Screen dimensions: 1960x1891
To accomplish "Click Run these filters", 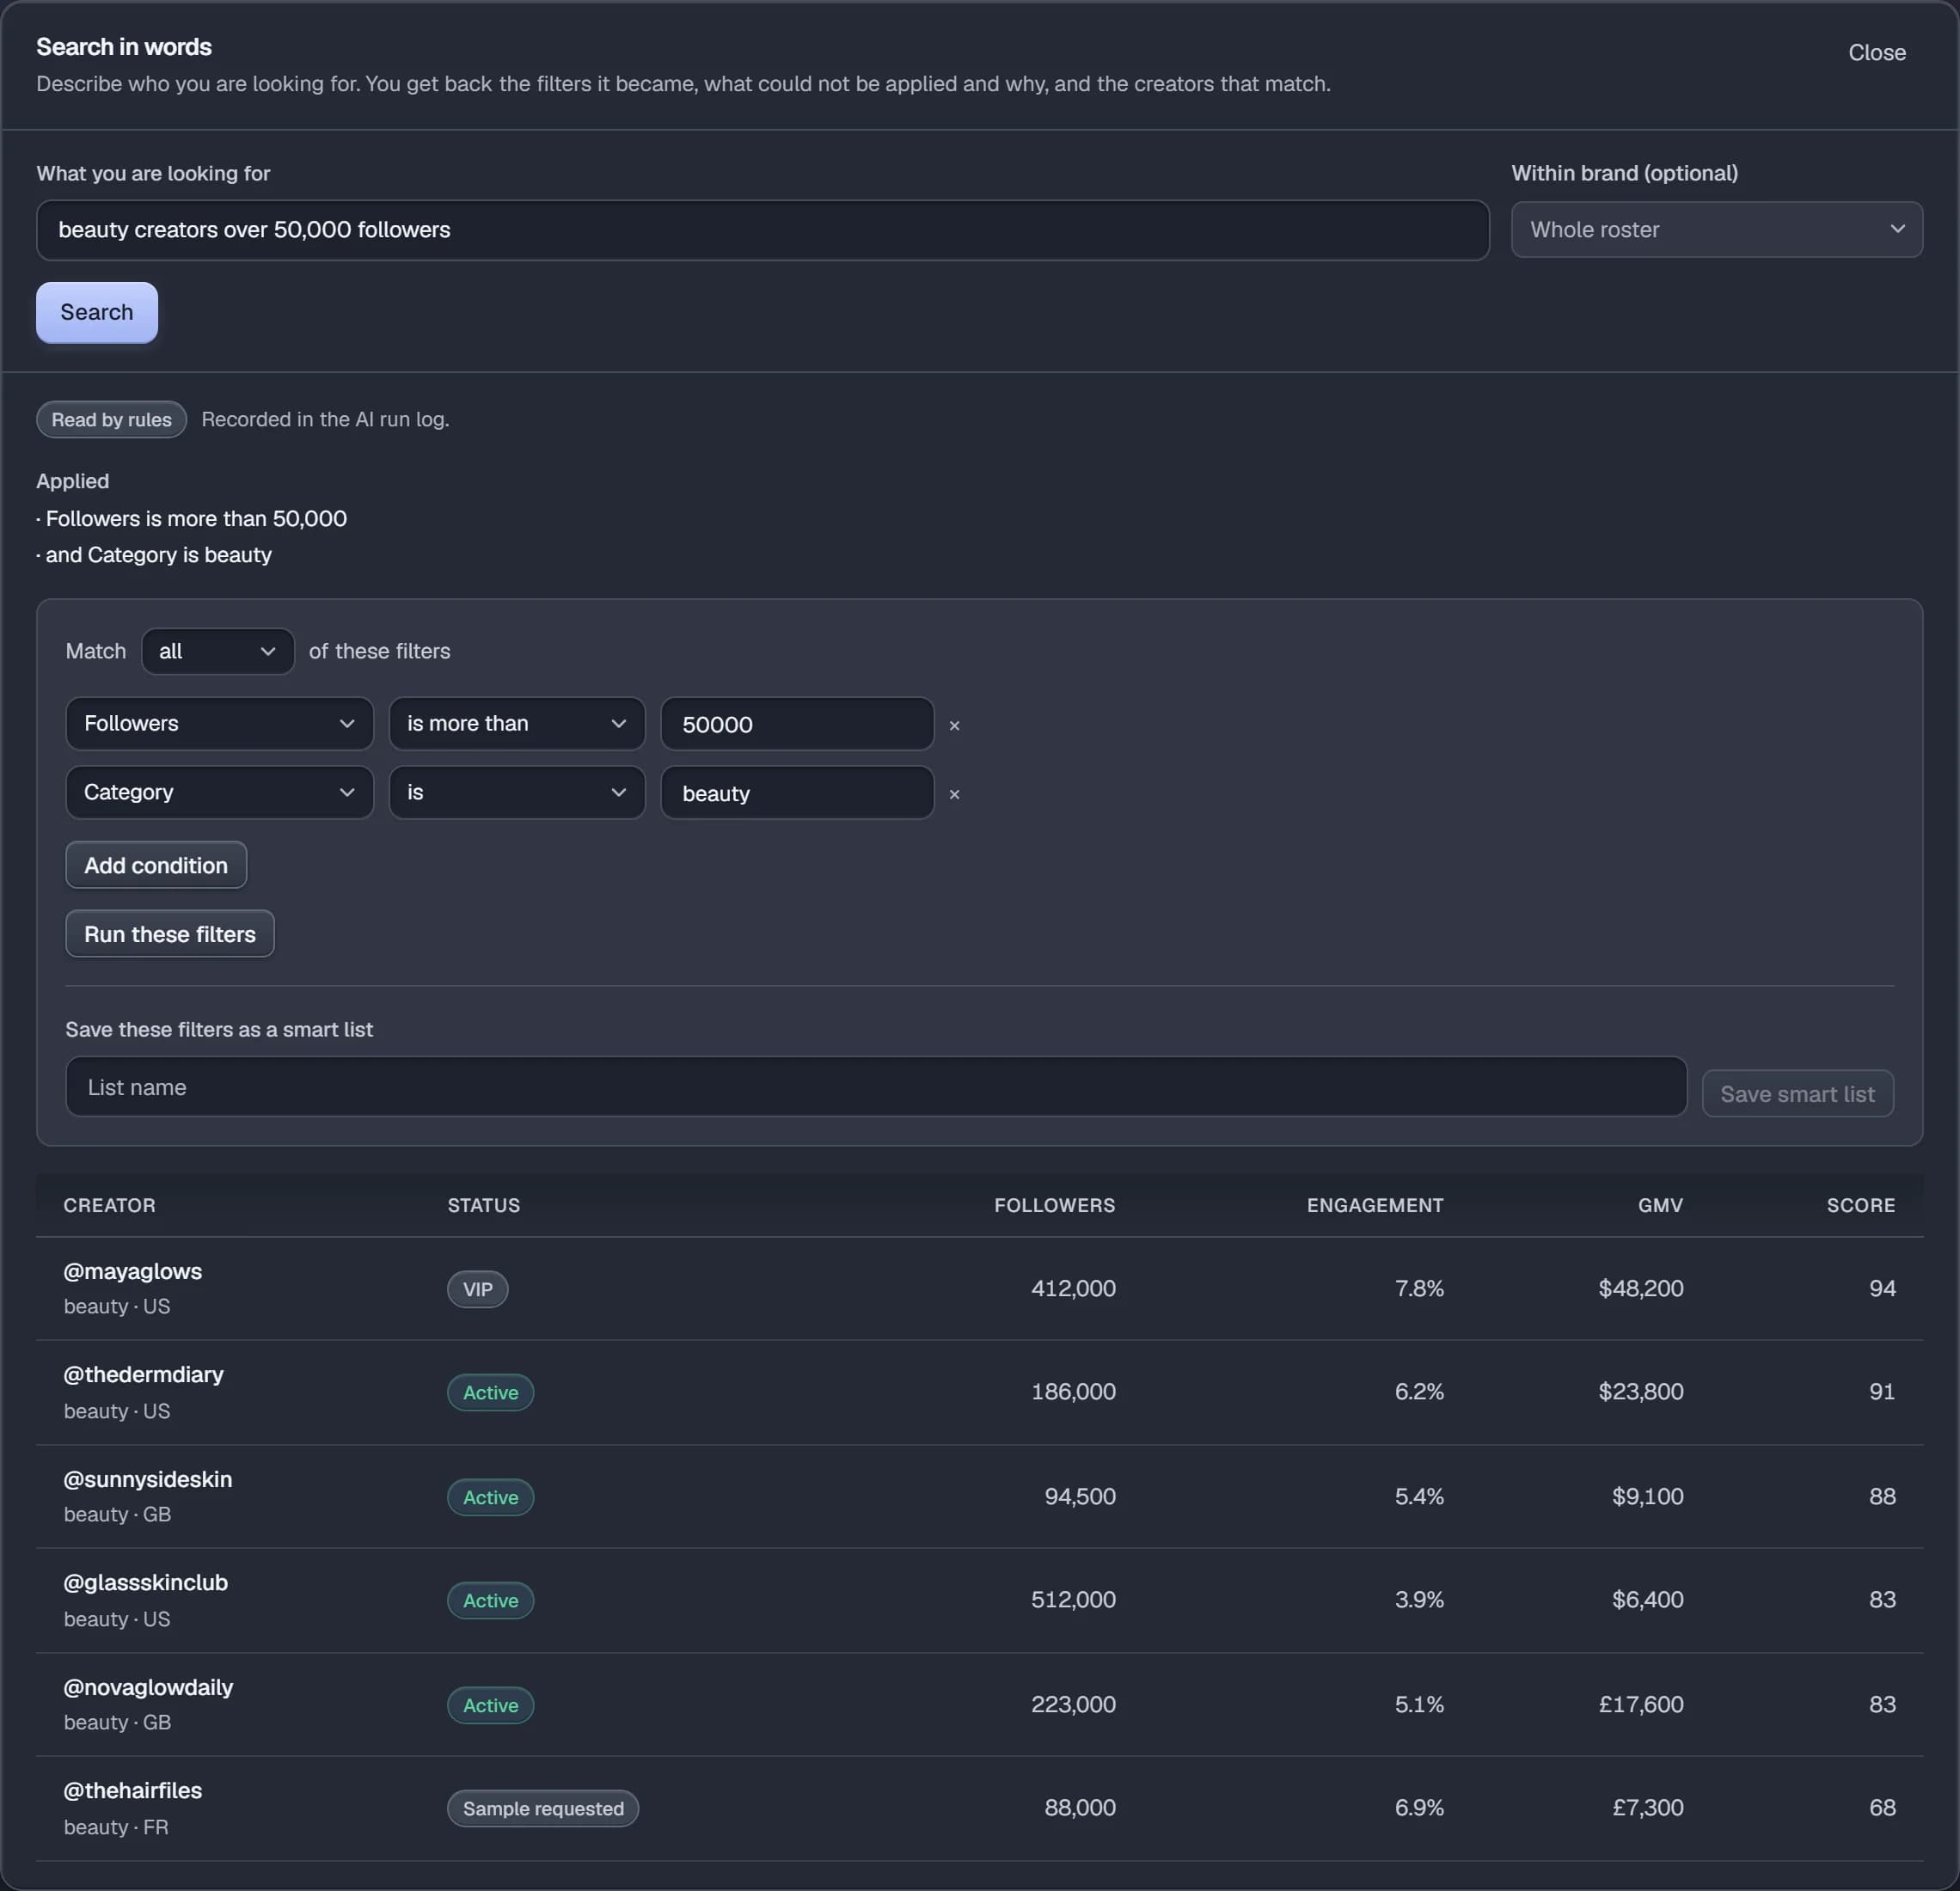I will [x=170, y=933].
